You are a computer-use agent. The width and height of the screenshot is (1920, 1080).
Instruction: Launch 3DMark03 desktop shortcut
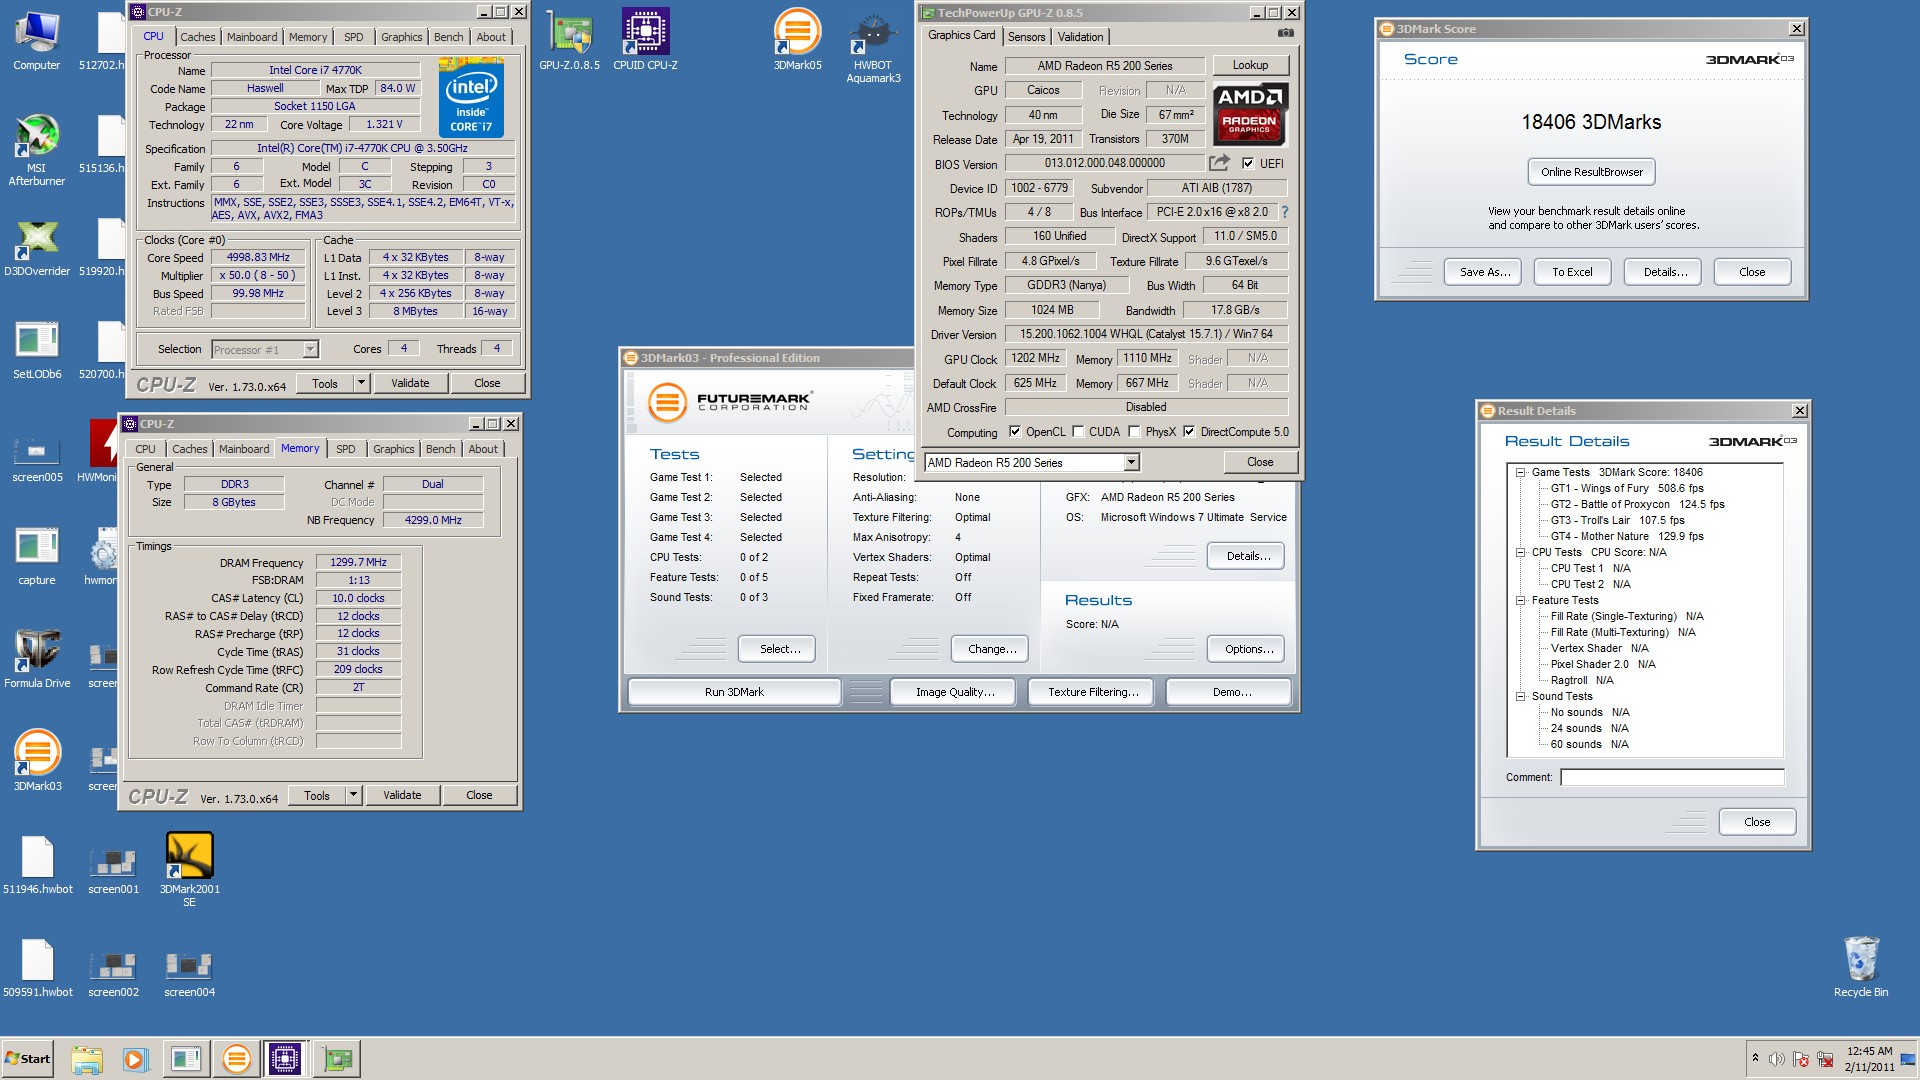tap(37, 762)
